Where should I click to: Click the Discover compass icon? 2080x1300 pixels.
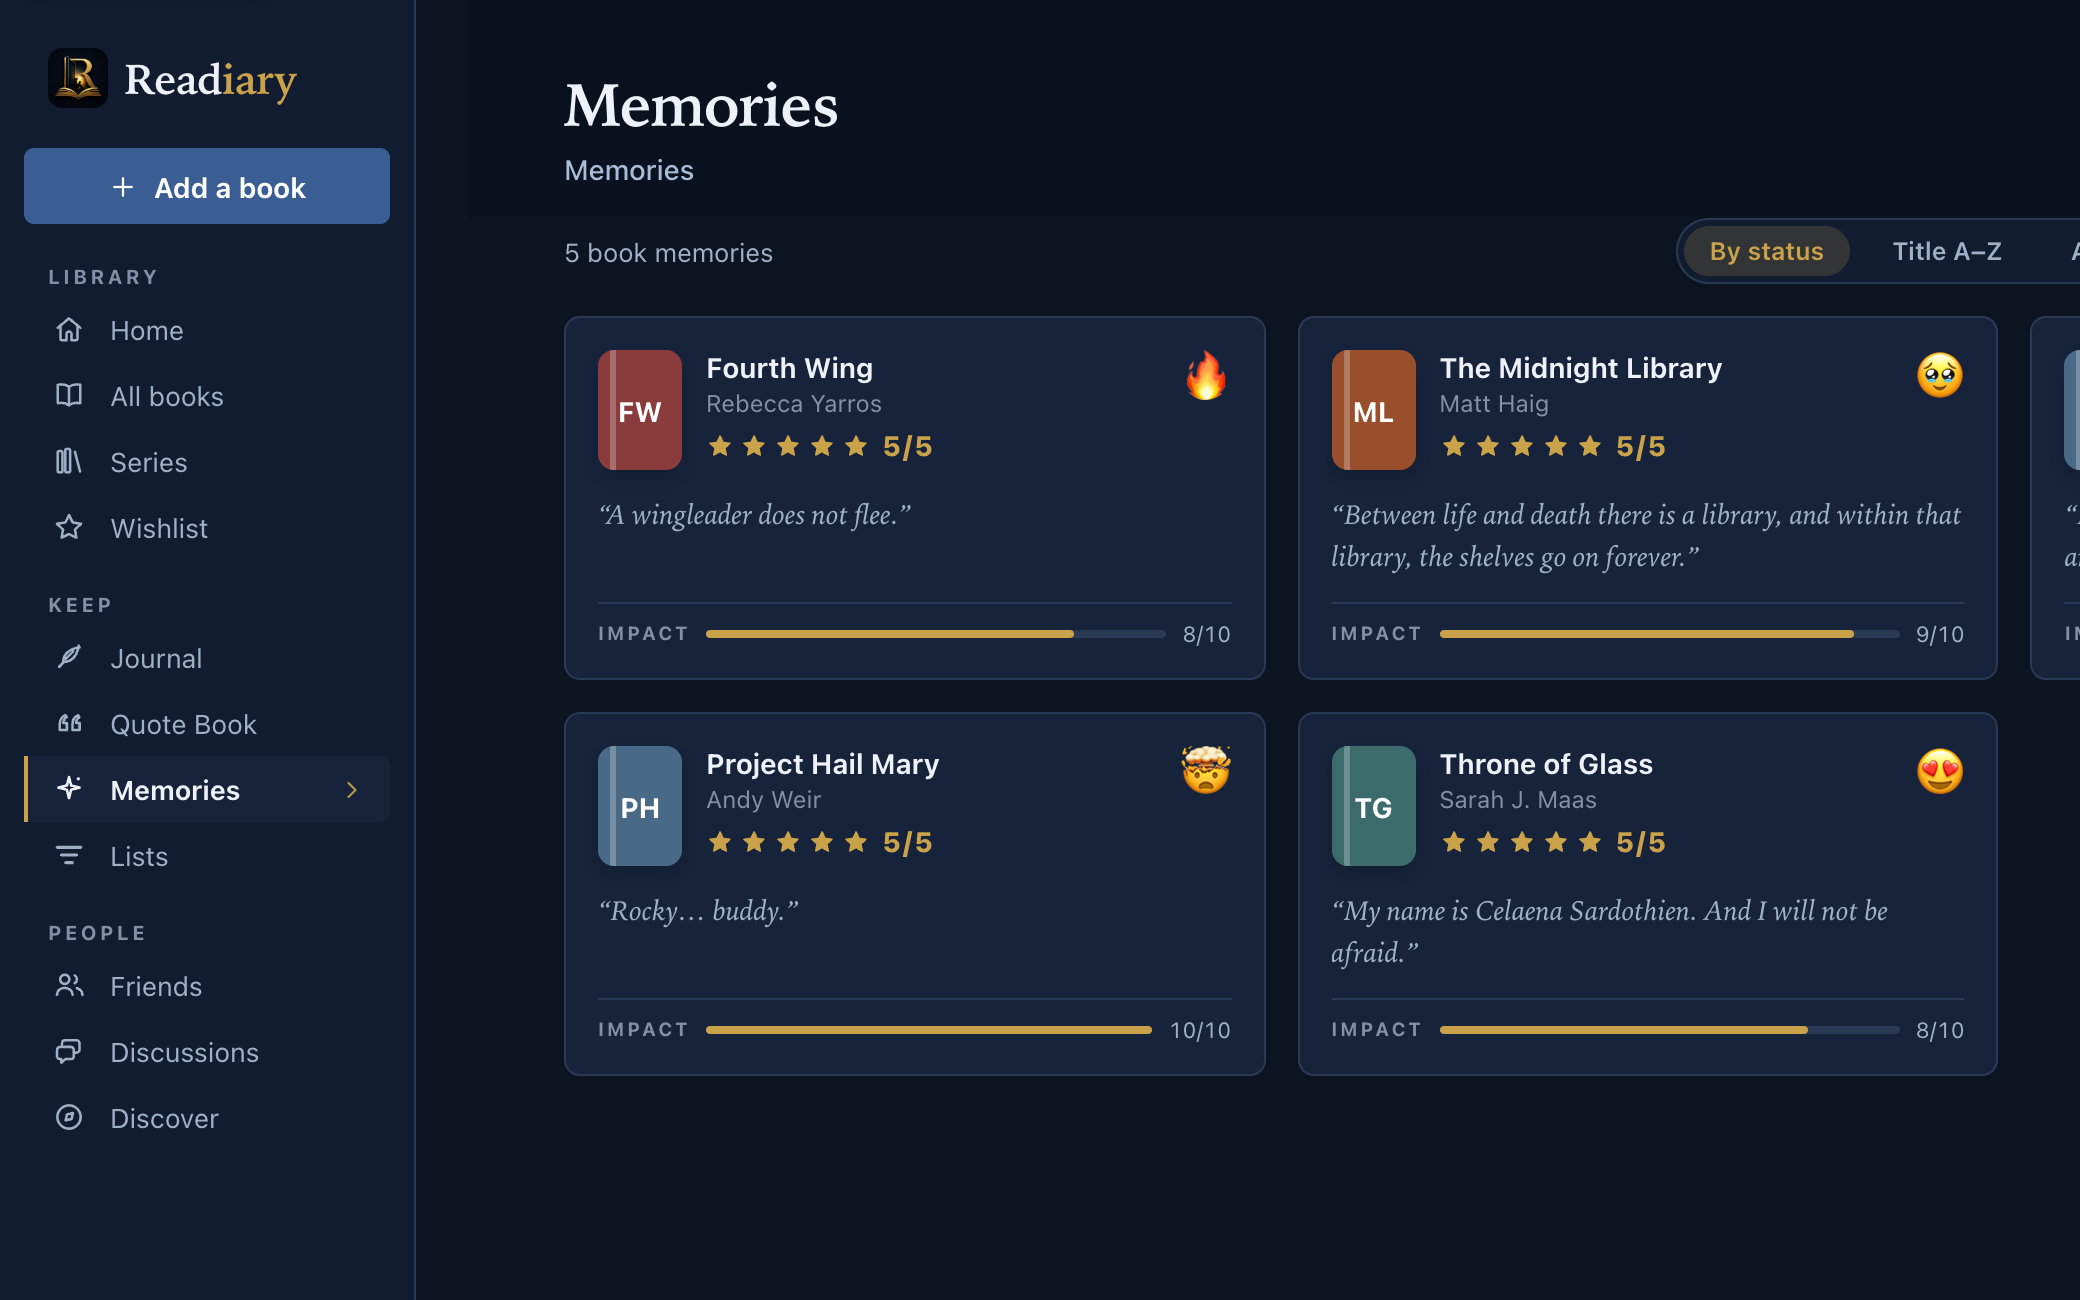pyautogui.click(x=69, y=1118)
